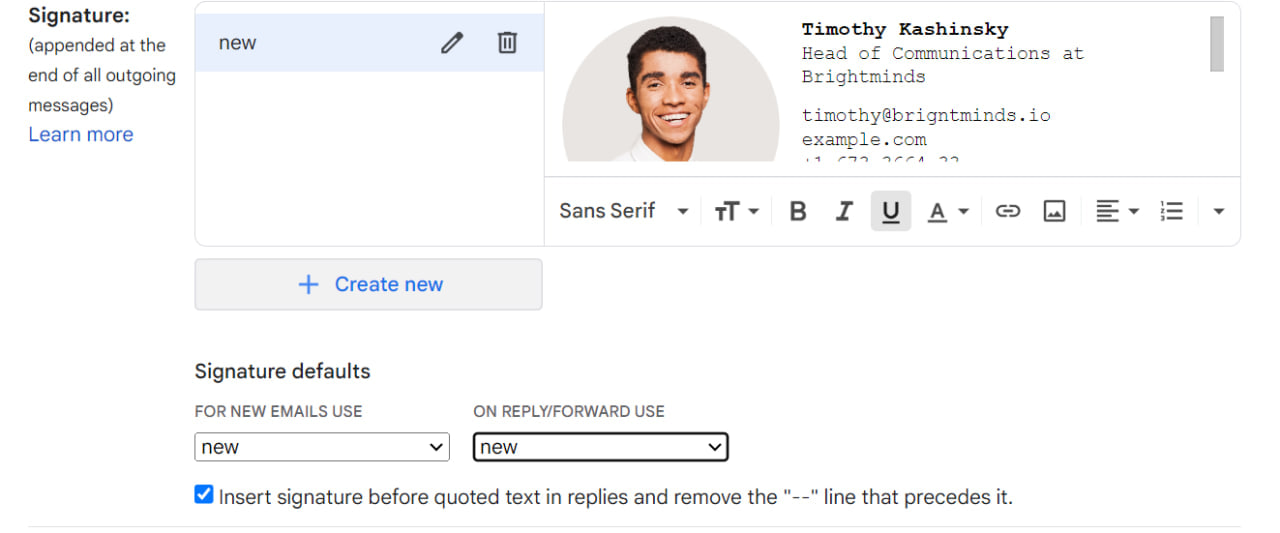Open 'For new emails use' dropdown

pyautogui.click(x=322, y=447)
